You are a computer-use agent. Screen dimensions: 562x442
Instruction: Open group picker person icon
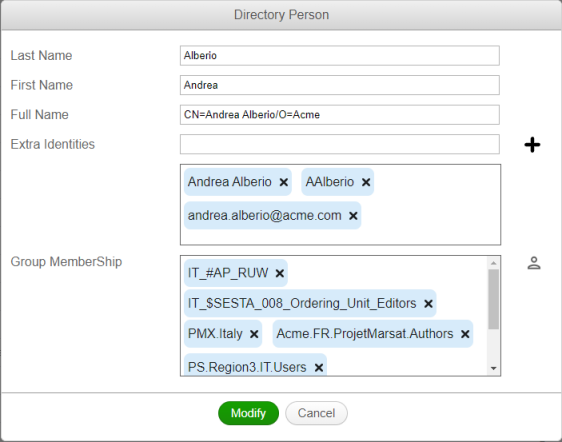[x=534, y=263]
